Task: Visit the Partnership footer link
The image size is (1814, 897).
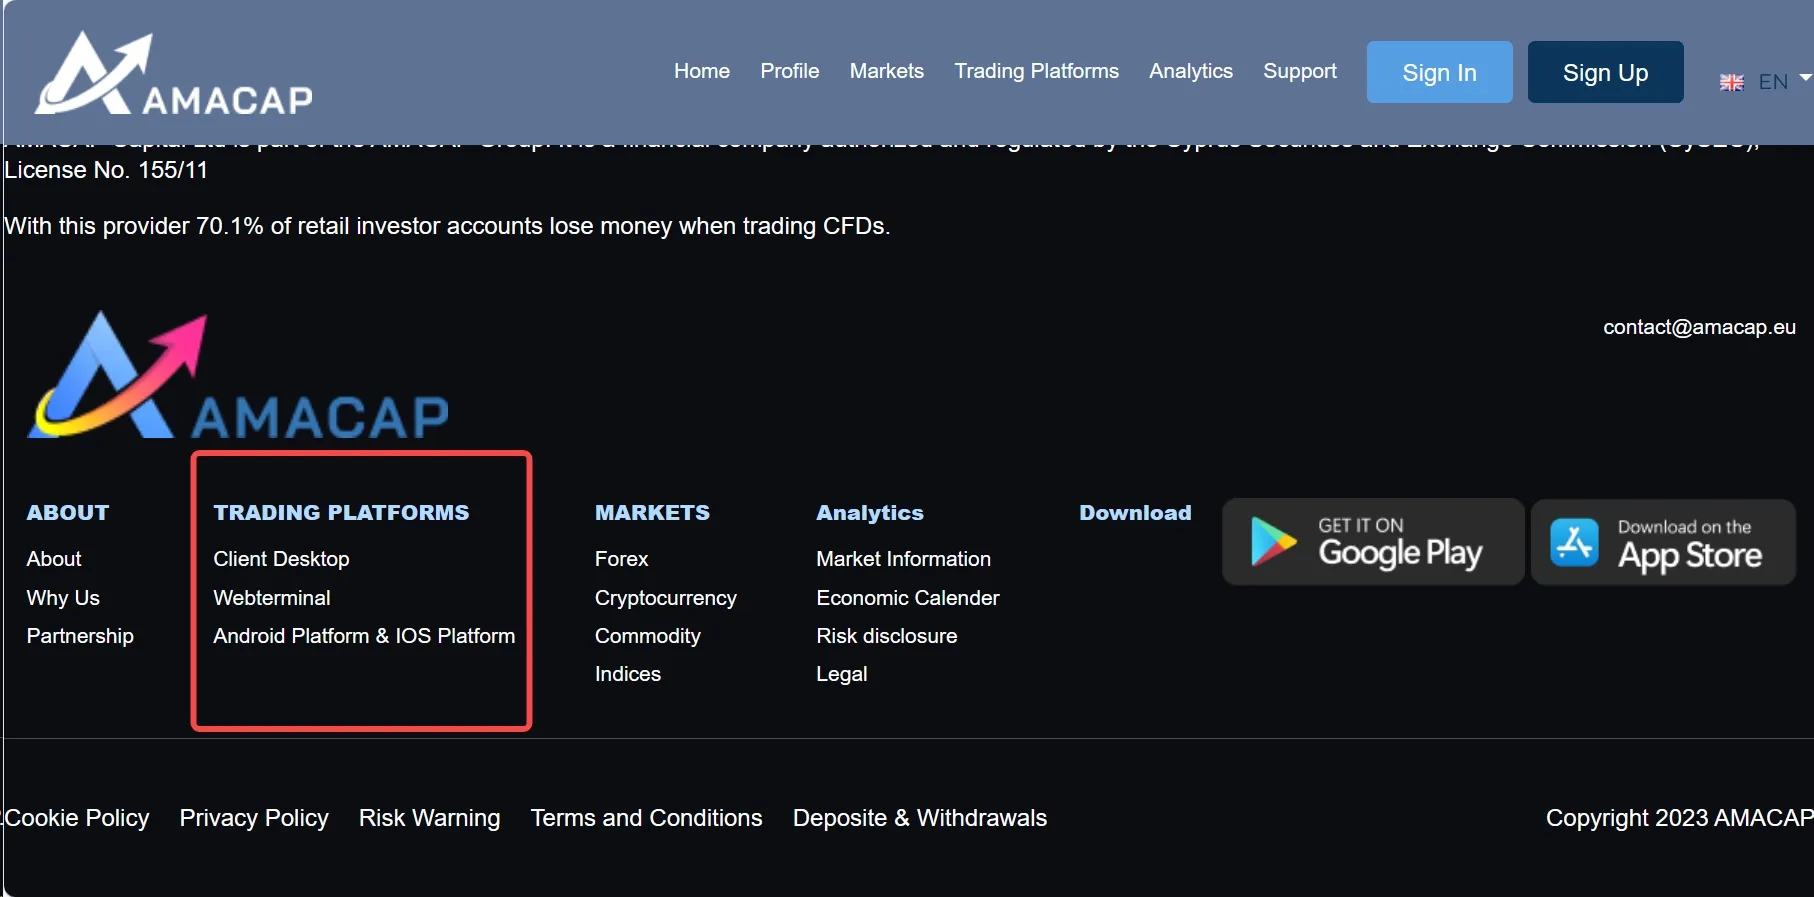Action: (x=80, y=636)
